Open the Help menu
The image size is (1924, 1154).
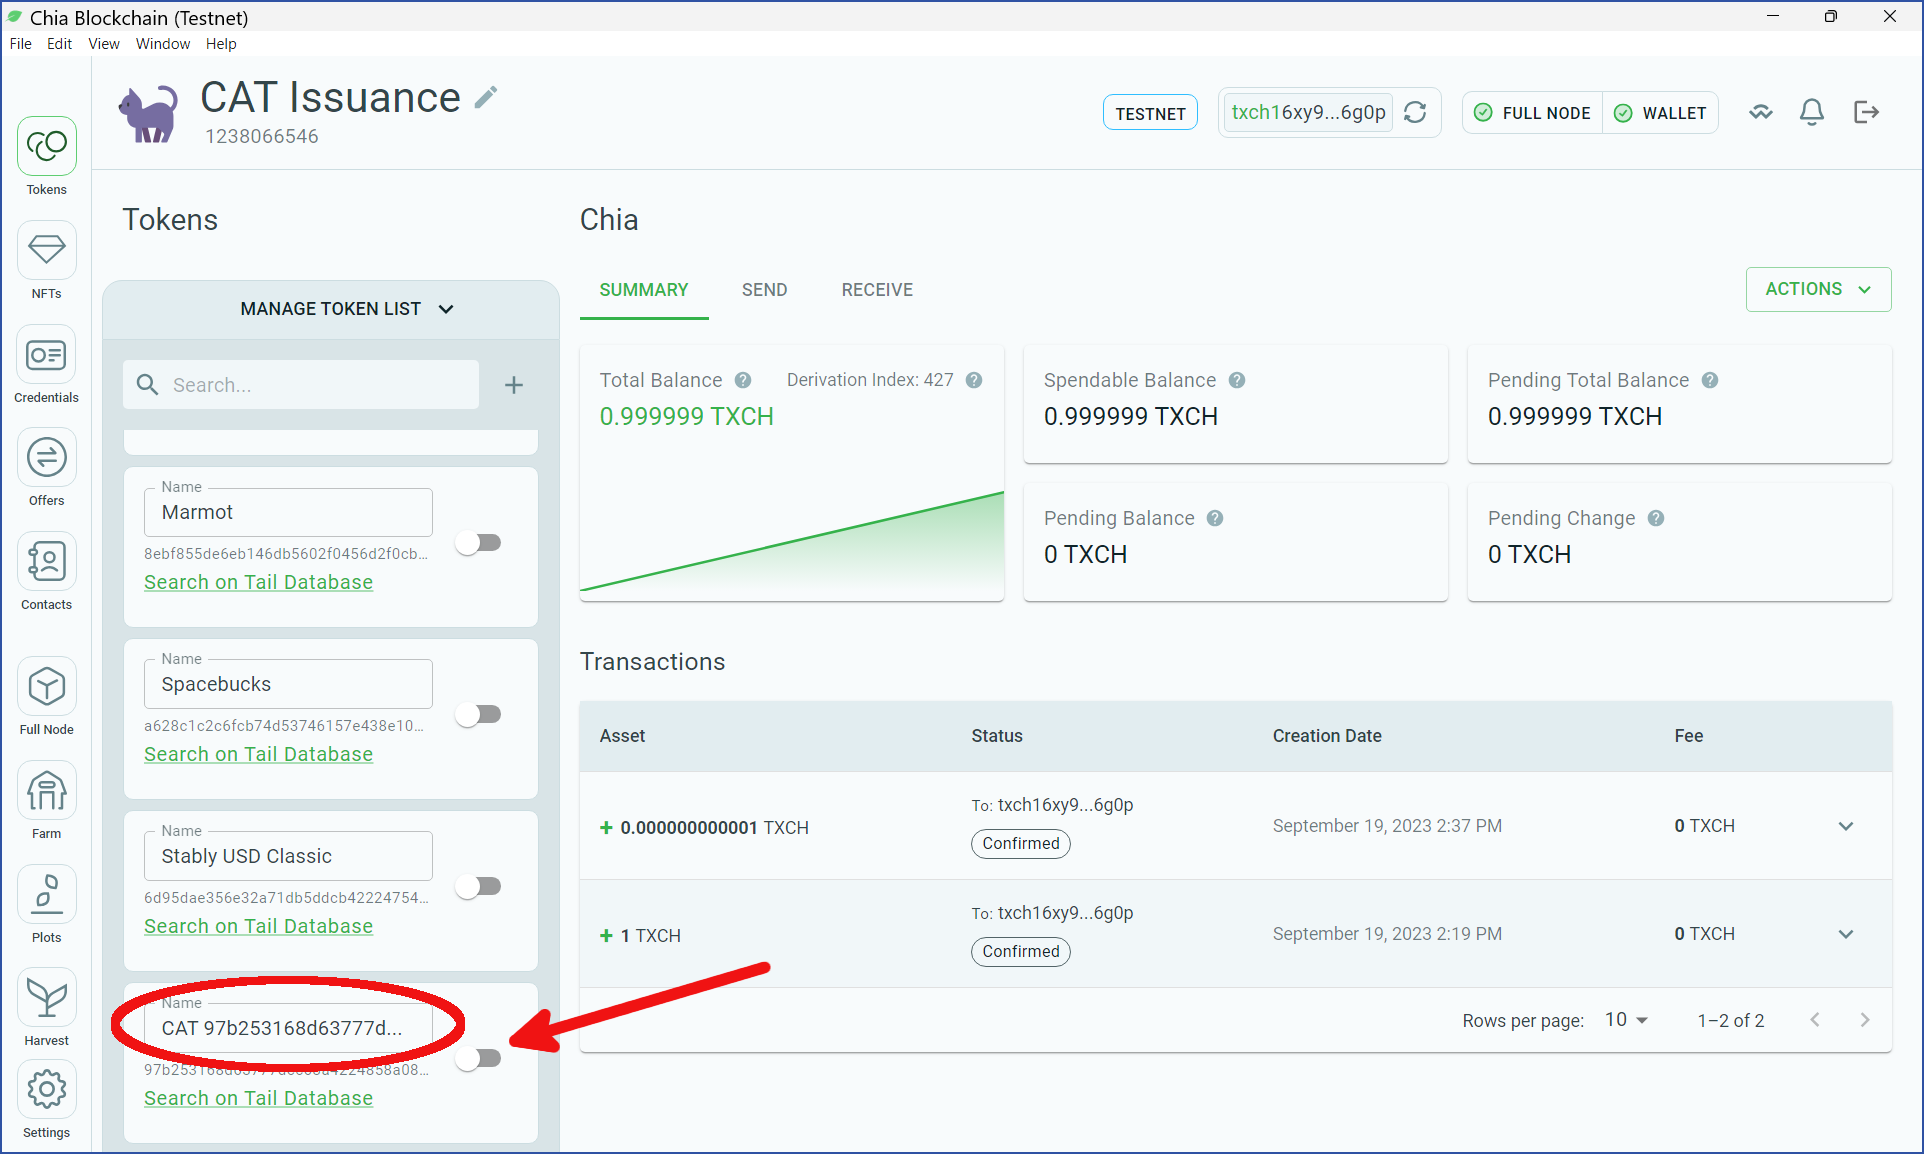[x=221, y=44]
